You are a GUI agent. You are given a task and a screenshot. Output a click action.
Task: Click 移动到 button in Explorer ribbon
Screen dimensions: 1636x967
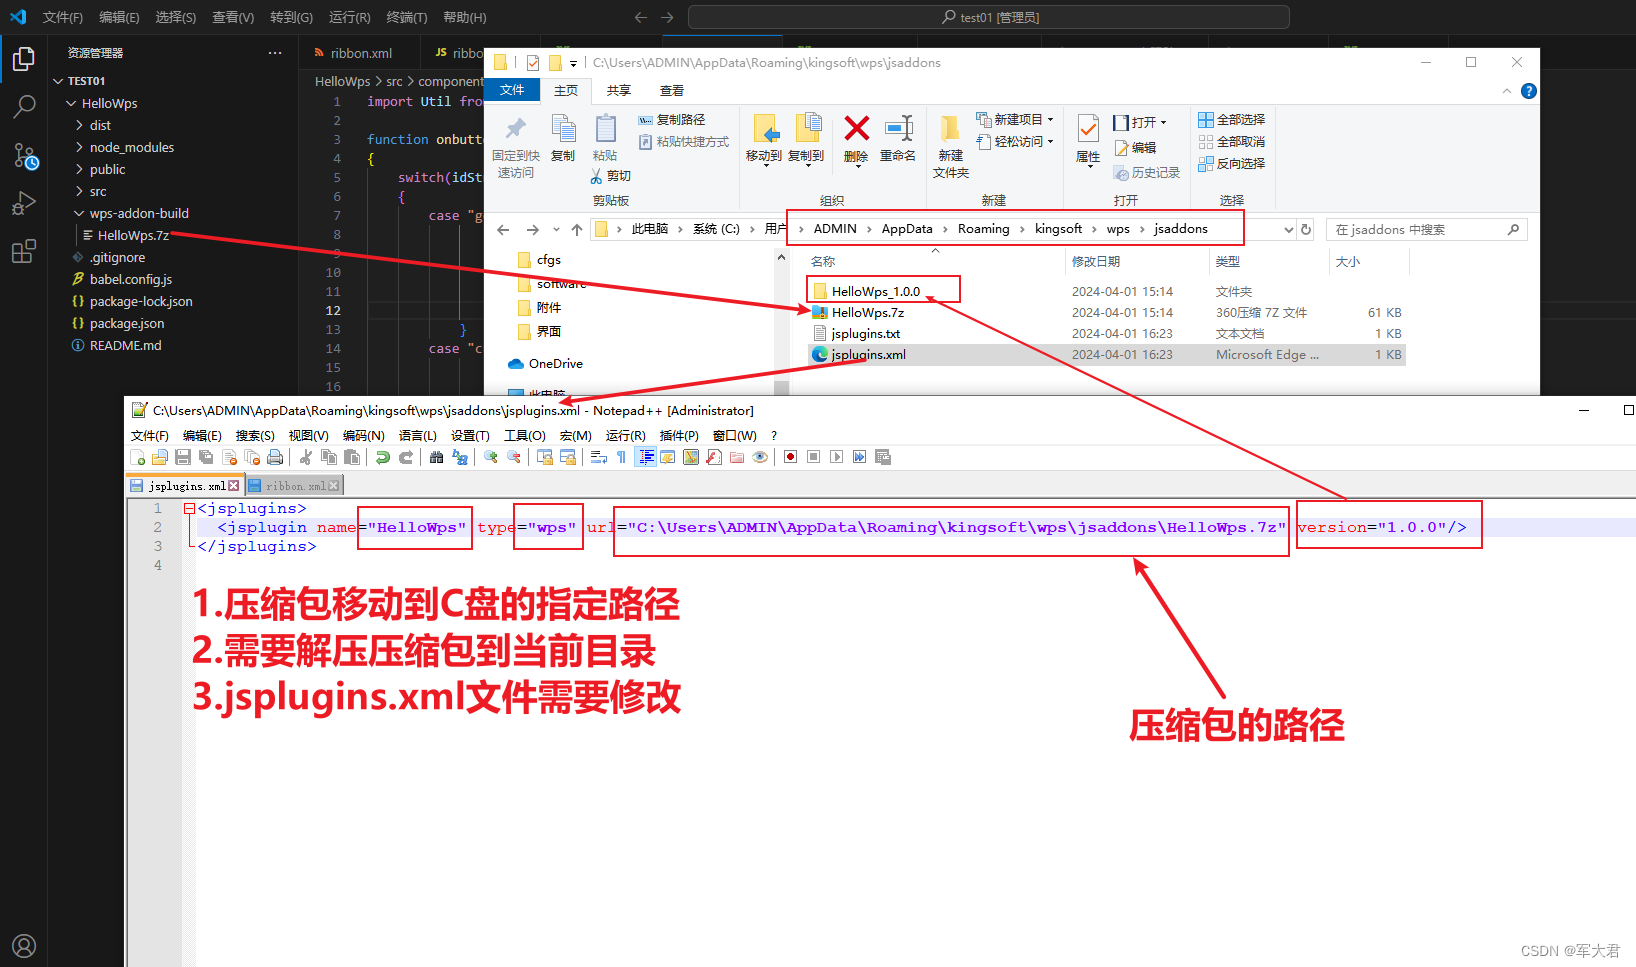coord(764,138)
